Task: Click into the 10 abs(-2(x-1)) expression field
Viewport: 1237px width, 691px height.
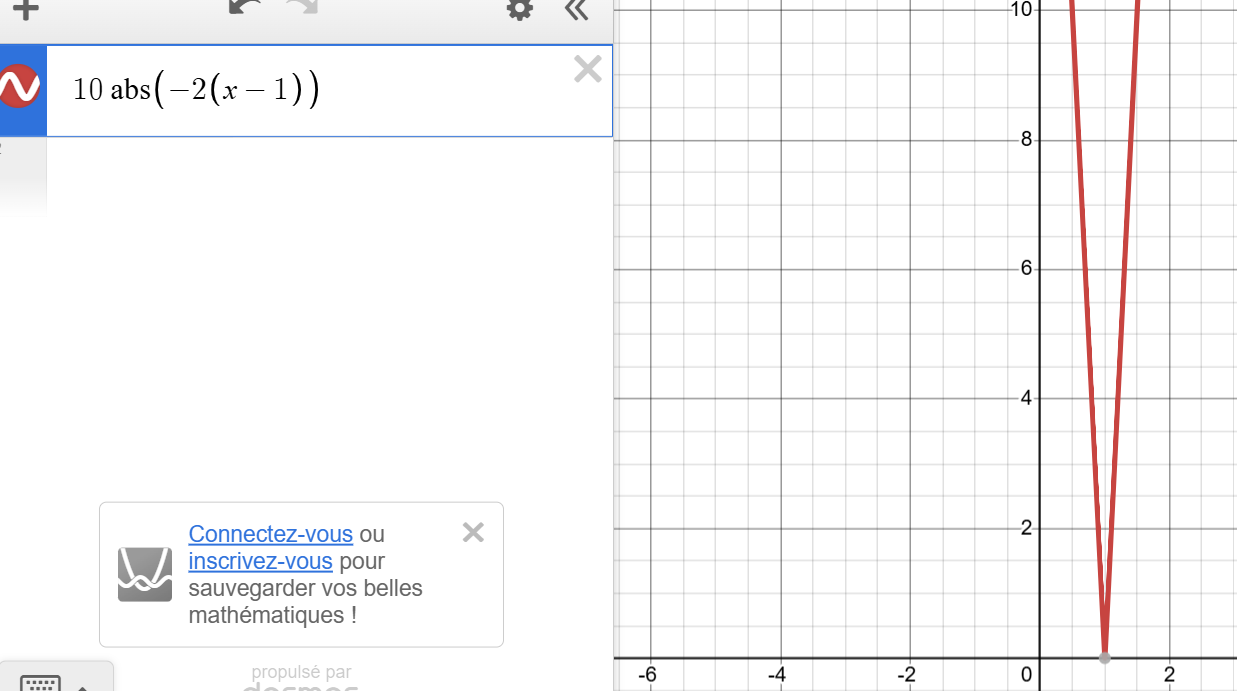Action: [300, 90]
